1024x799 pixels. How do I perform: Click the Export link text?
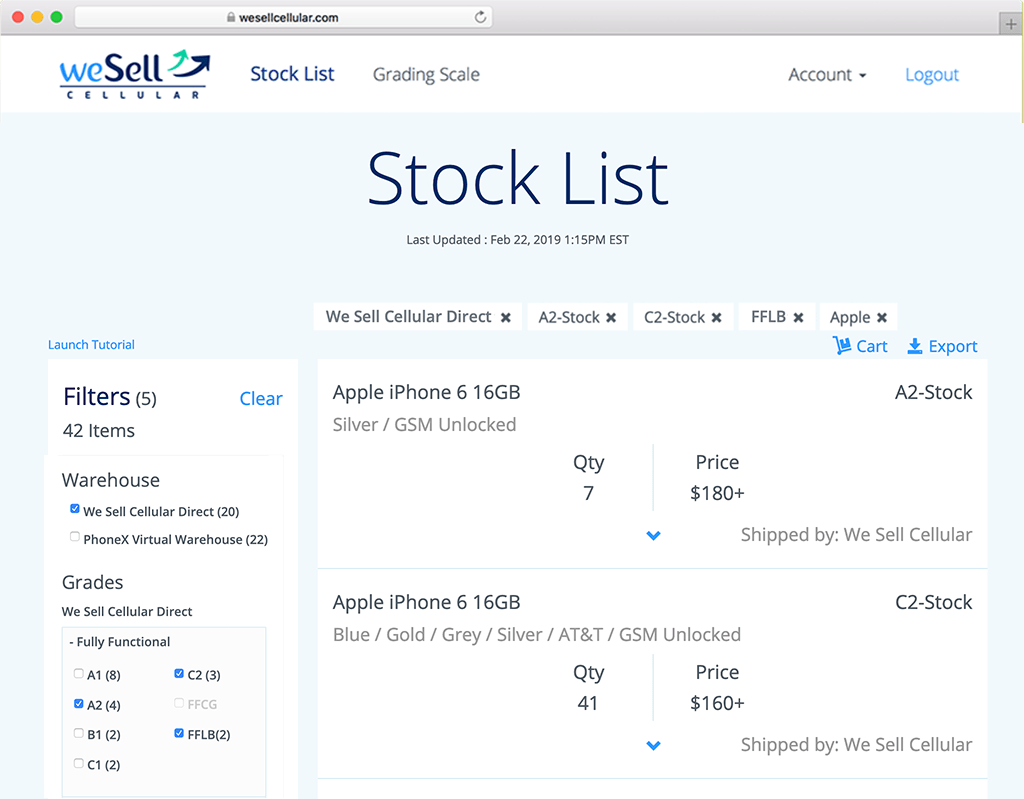pos(953,346)
